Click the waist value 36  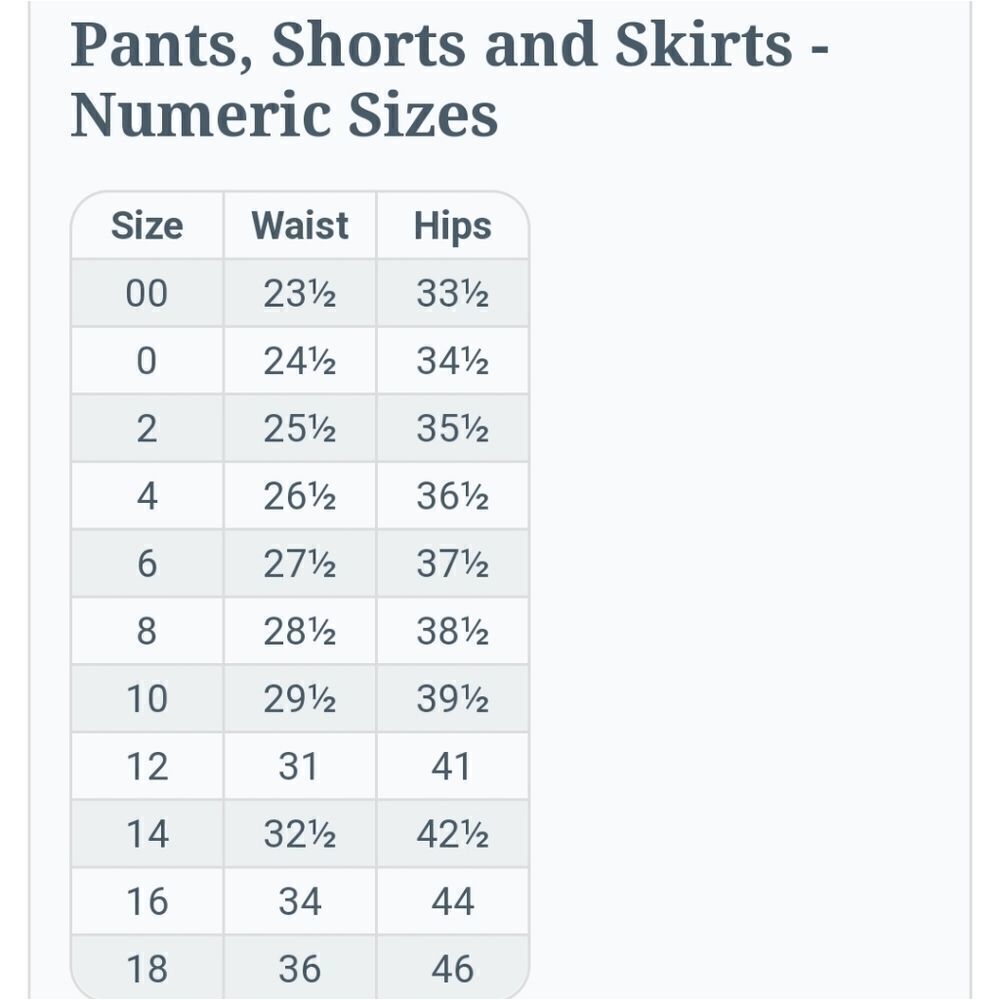click(300, 968)
